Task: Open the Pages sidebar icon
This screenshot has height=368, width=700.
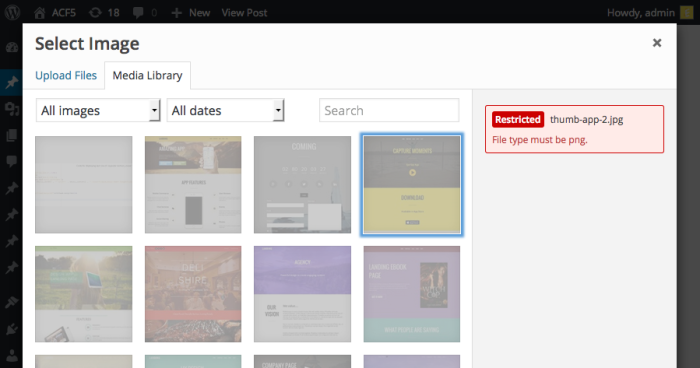Action: click(x=12, y=135)
